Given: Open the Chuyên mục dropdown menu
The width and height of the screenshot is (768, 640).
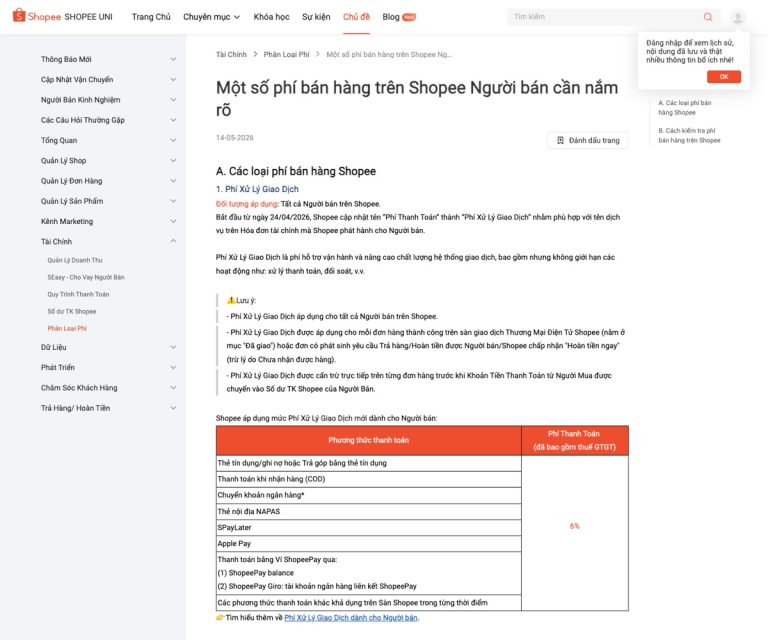Looking at the screenshot, I should point(211,17).
